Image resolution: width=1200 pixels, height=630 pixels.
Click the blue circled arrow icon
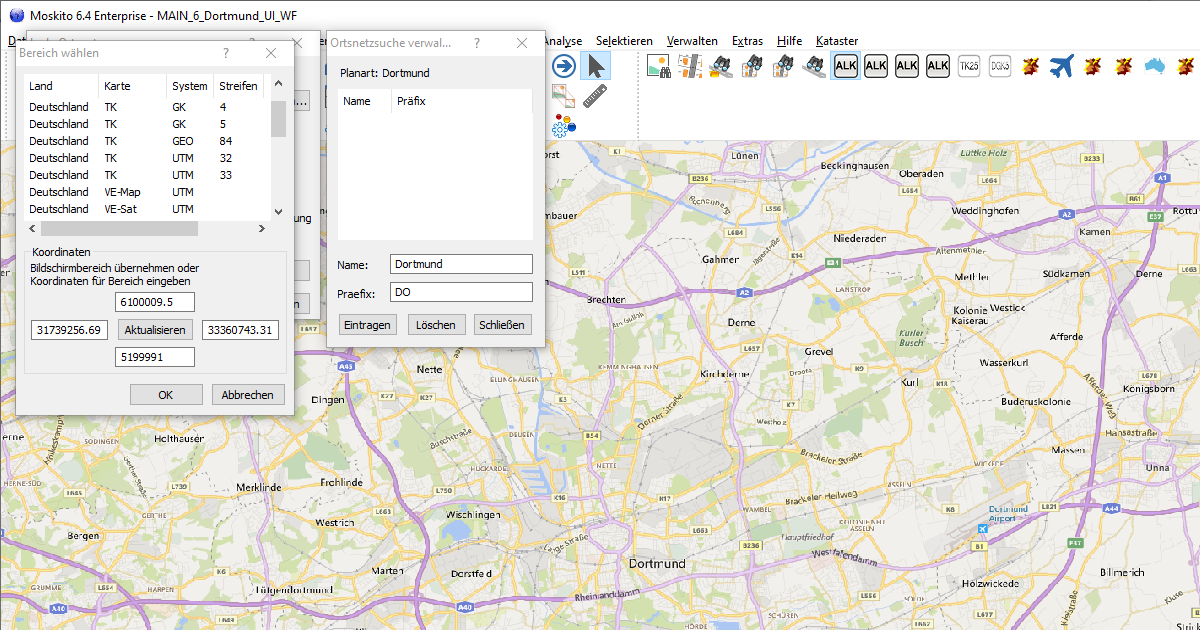(564, 67)
